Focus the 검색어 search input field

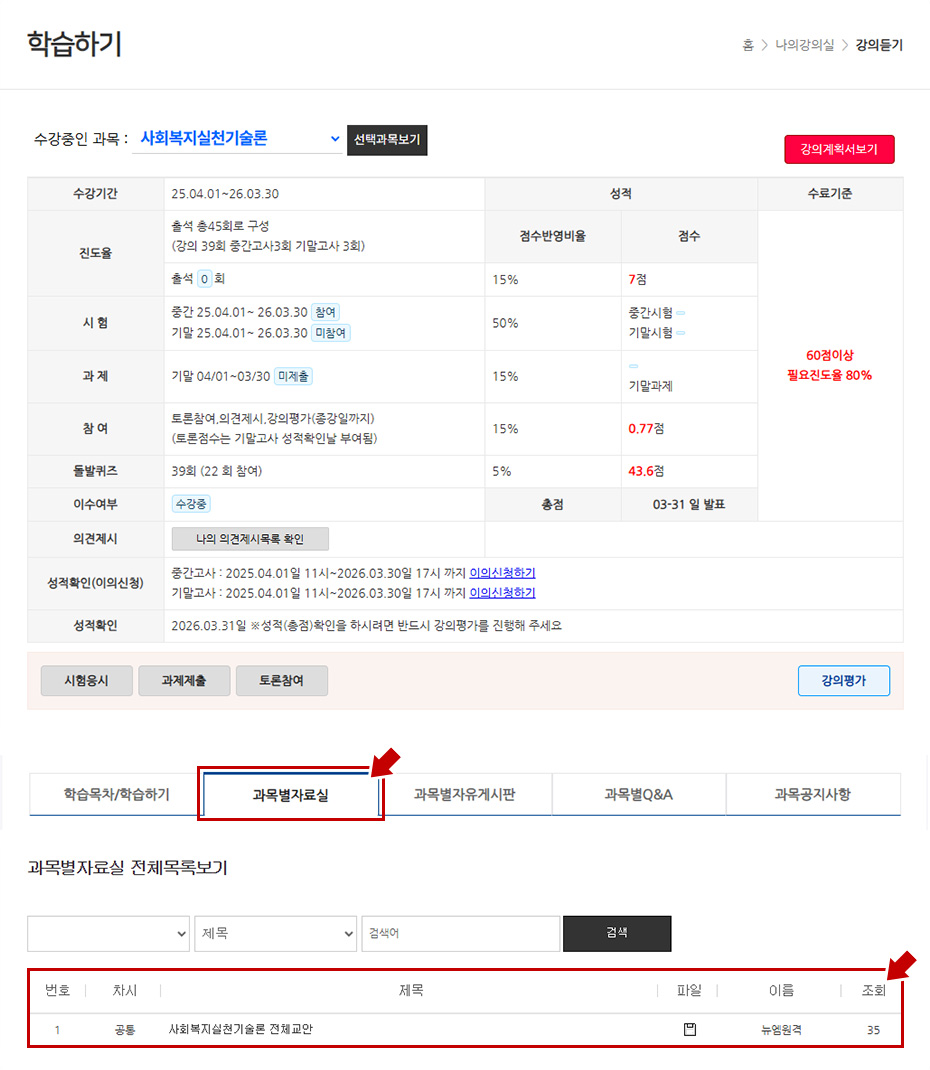coord(460,933)
